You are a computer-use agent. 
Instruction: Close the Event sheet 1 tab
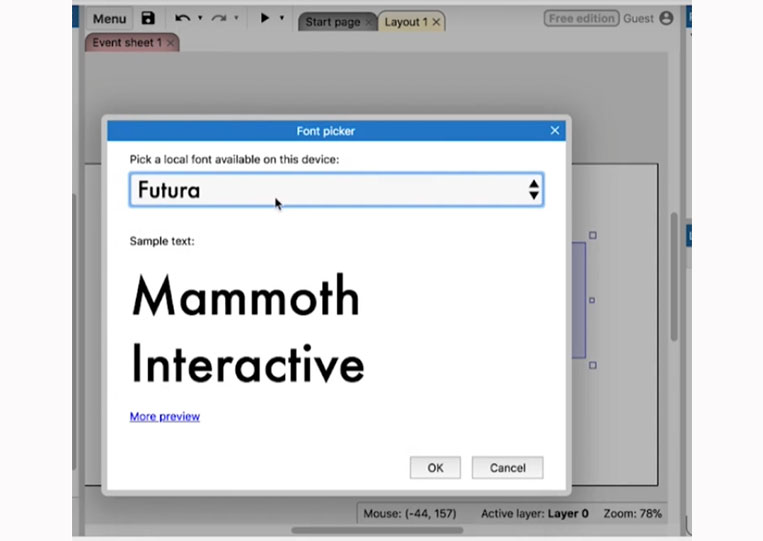(x=170, y=43)
